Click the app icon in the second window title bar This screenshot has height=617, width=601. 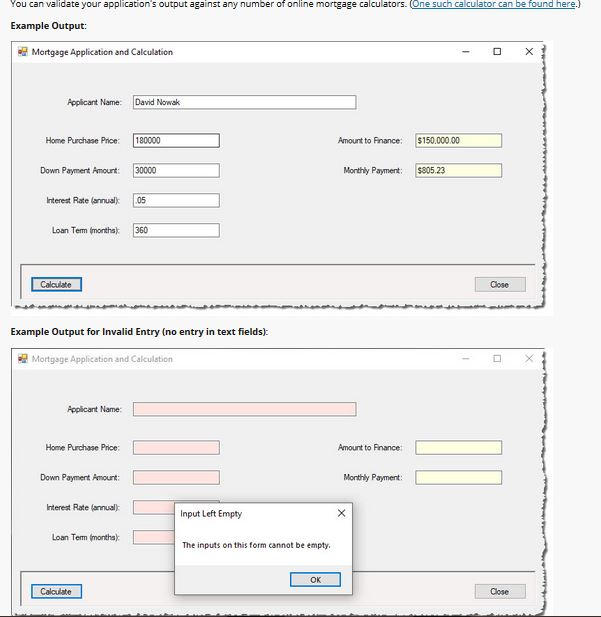coord(23,358)
